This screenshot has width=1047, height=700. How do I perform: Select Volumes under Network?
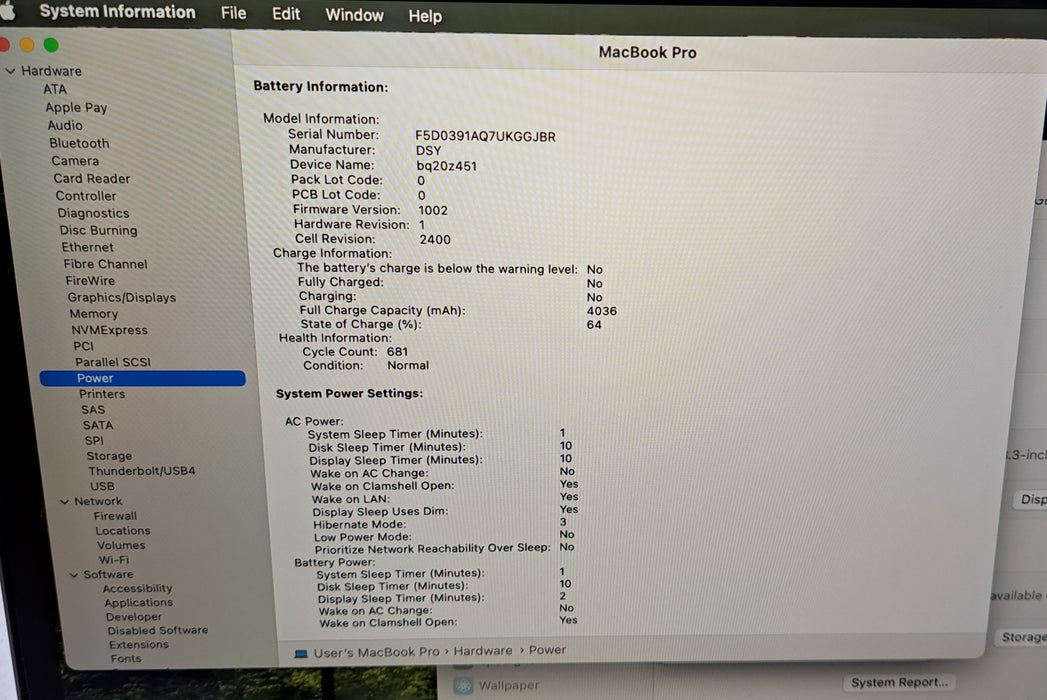[121, 545]
